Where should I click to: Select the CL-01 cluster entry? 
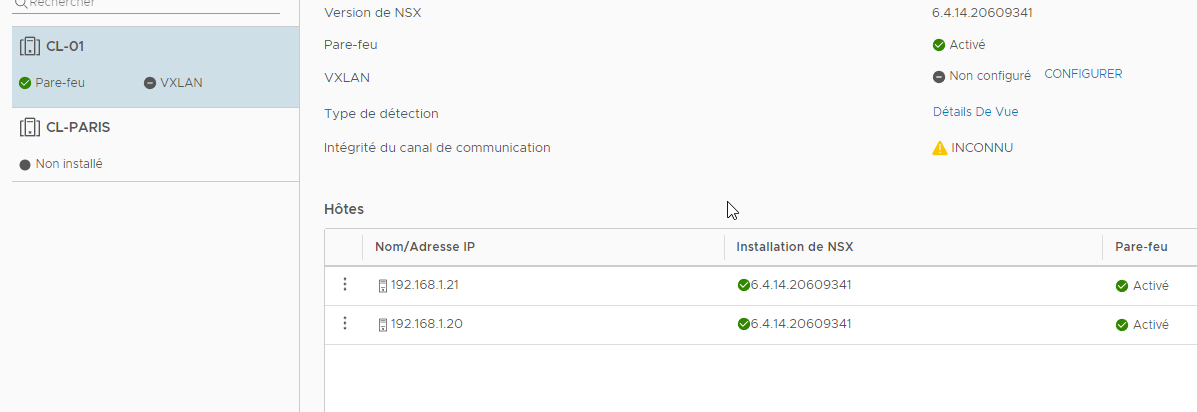click(156, 67)
